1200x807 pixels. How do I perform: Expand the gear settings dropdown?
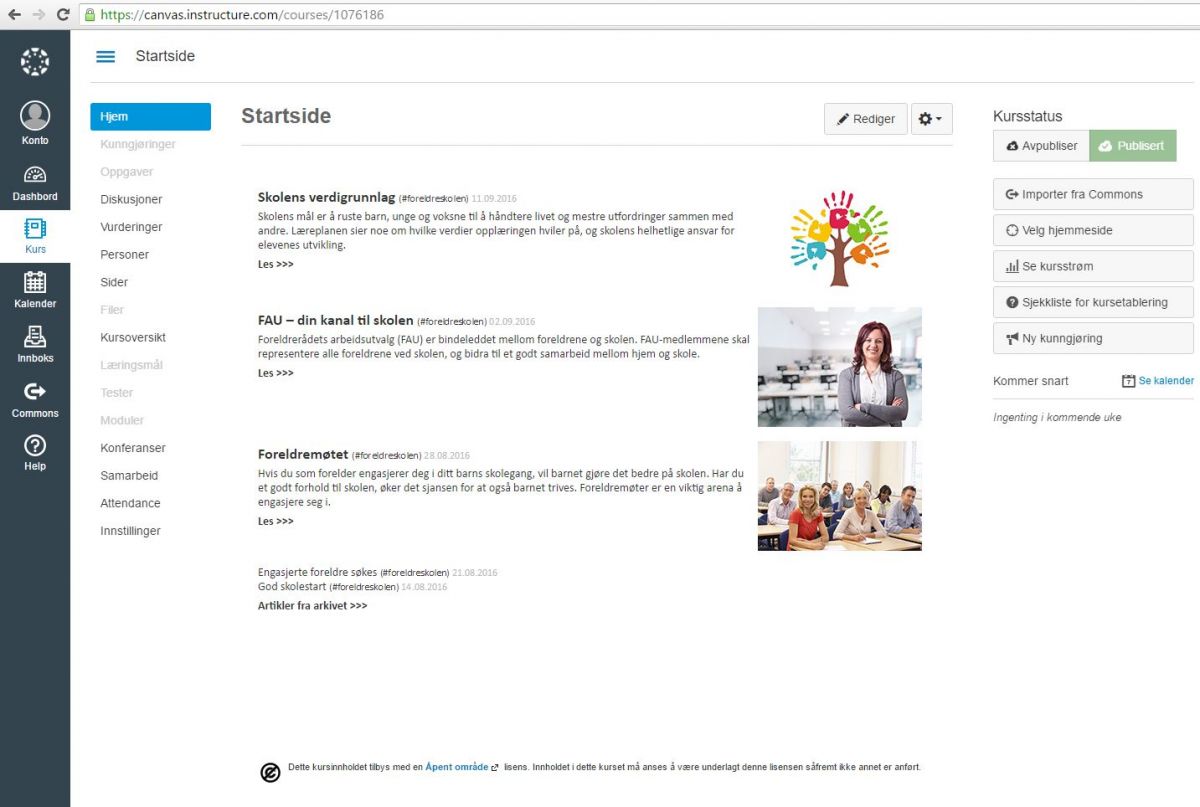(x=931, y=119)
